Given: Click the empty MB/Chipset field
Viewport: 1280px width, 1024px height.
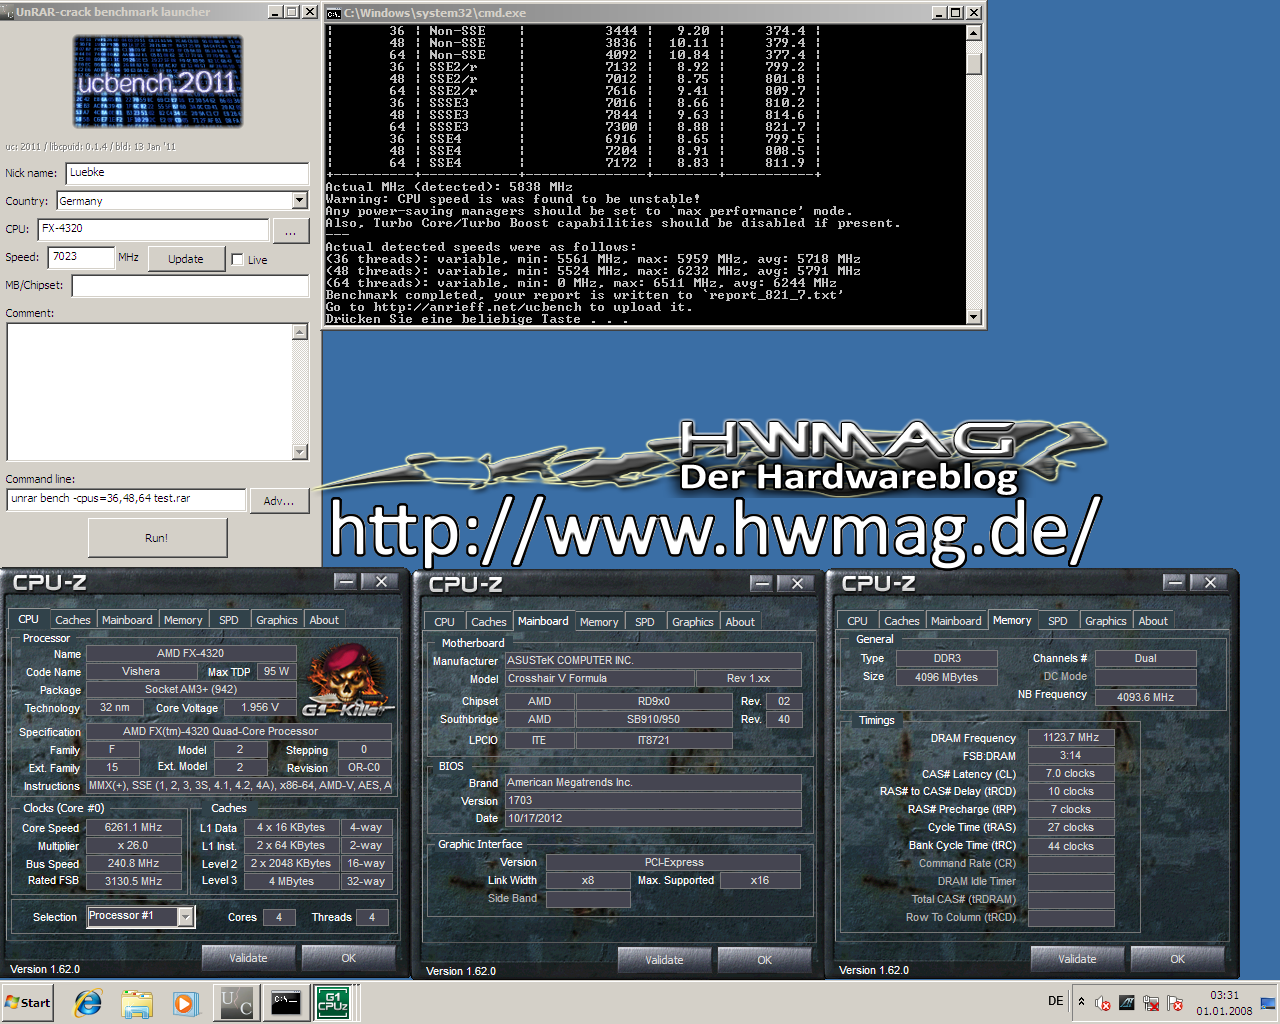Looking at the screenshot, I should click(190, 286).
